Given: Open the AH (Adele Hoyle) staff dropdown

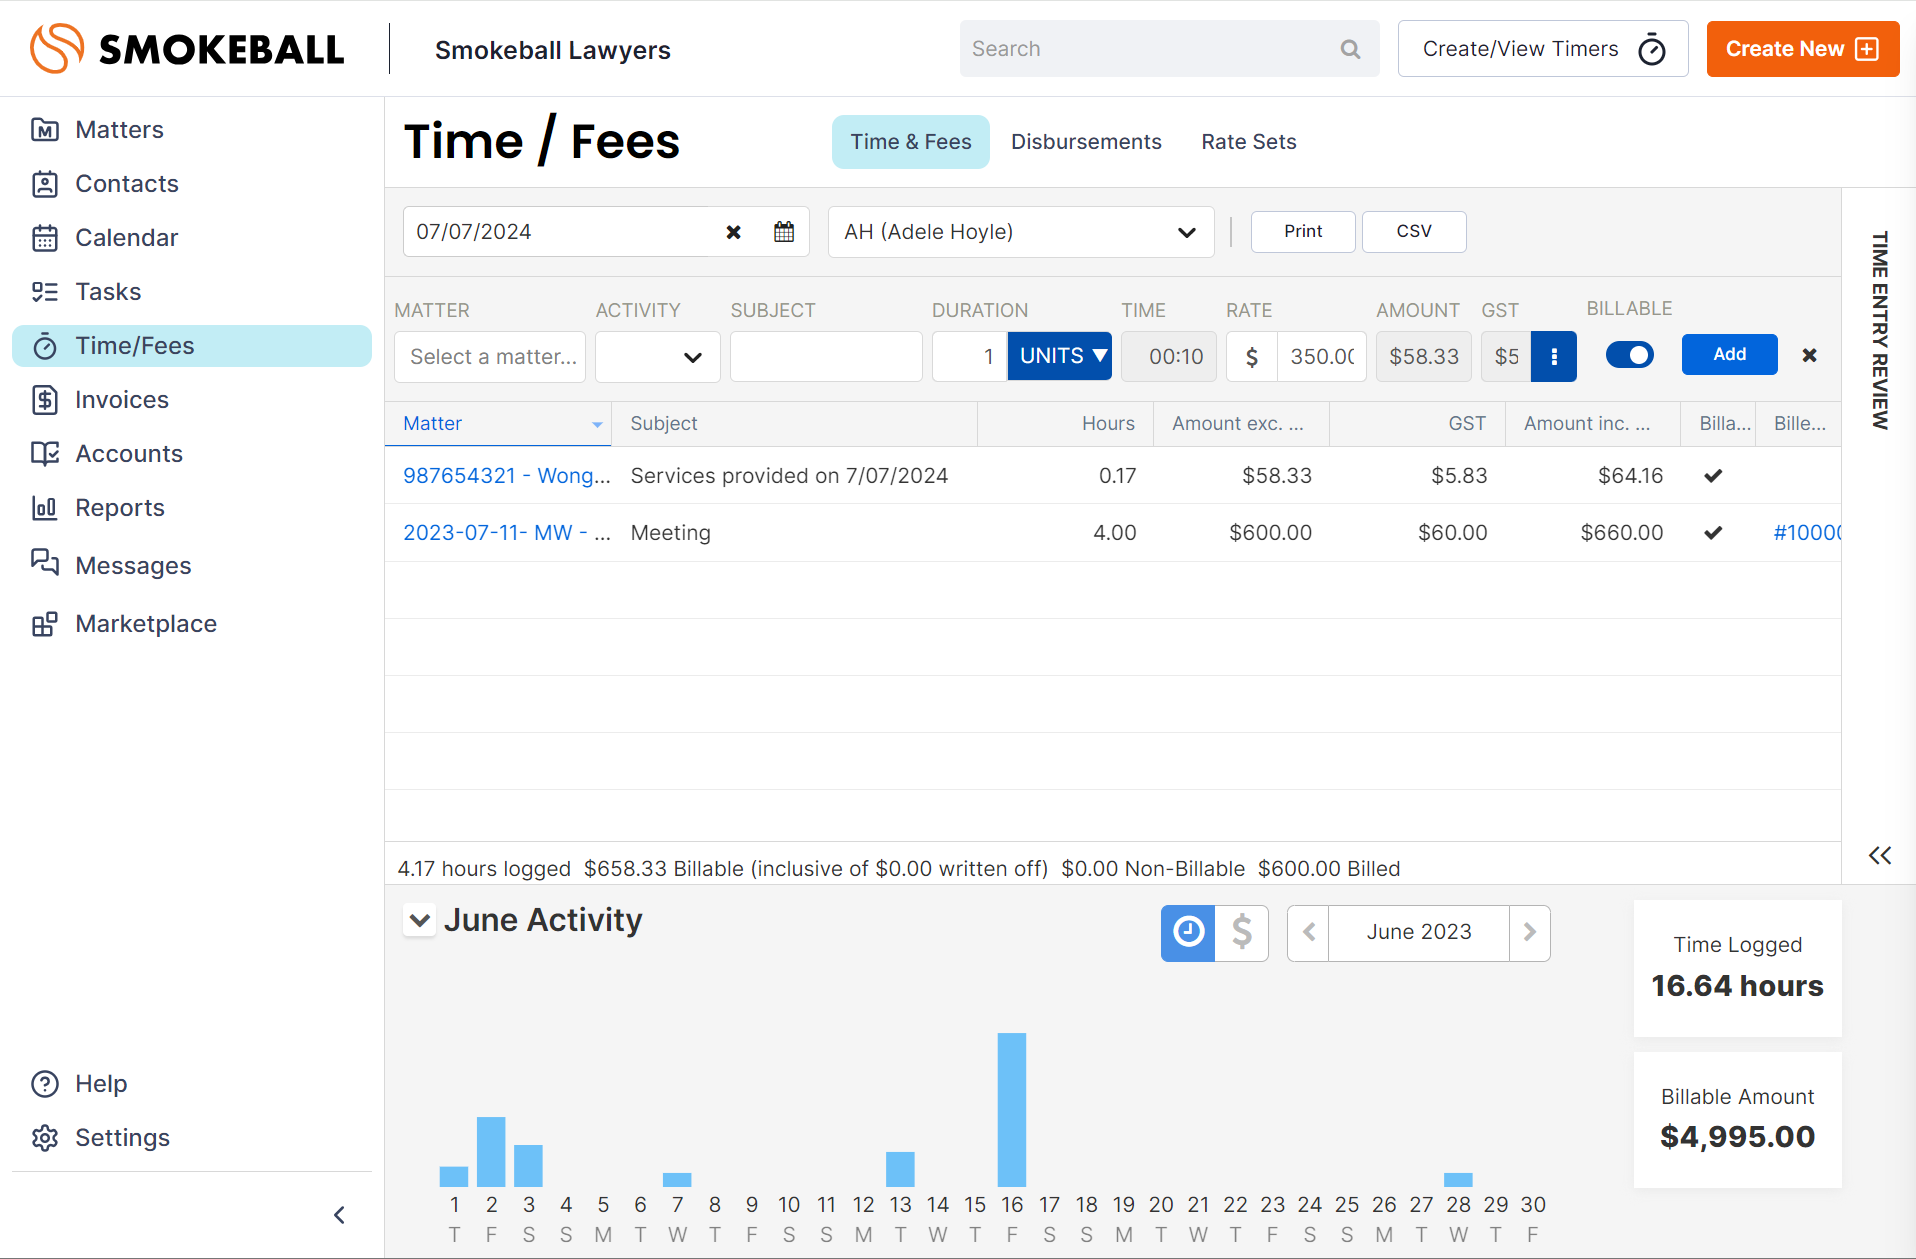Looking at the screenshot, I should (1021, 232).
